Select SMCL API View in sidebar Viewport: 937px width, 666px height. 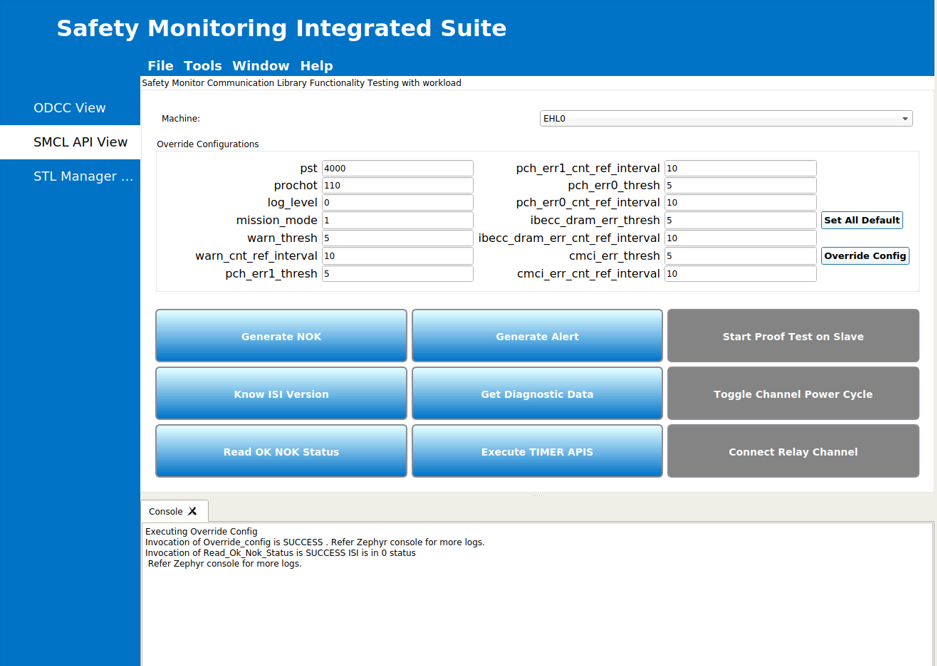(70, 142)
